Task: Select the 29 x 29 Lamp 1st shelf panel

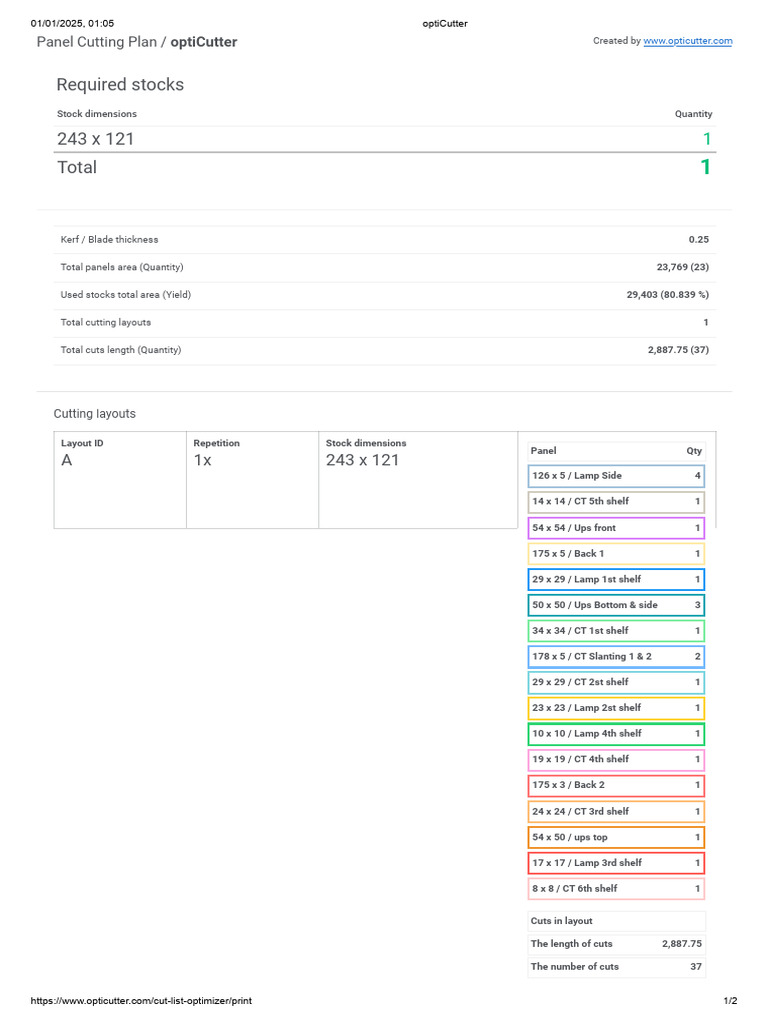Action: tap(616, 580)
